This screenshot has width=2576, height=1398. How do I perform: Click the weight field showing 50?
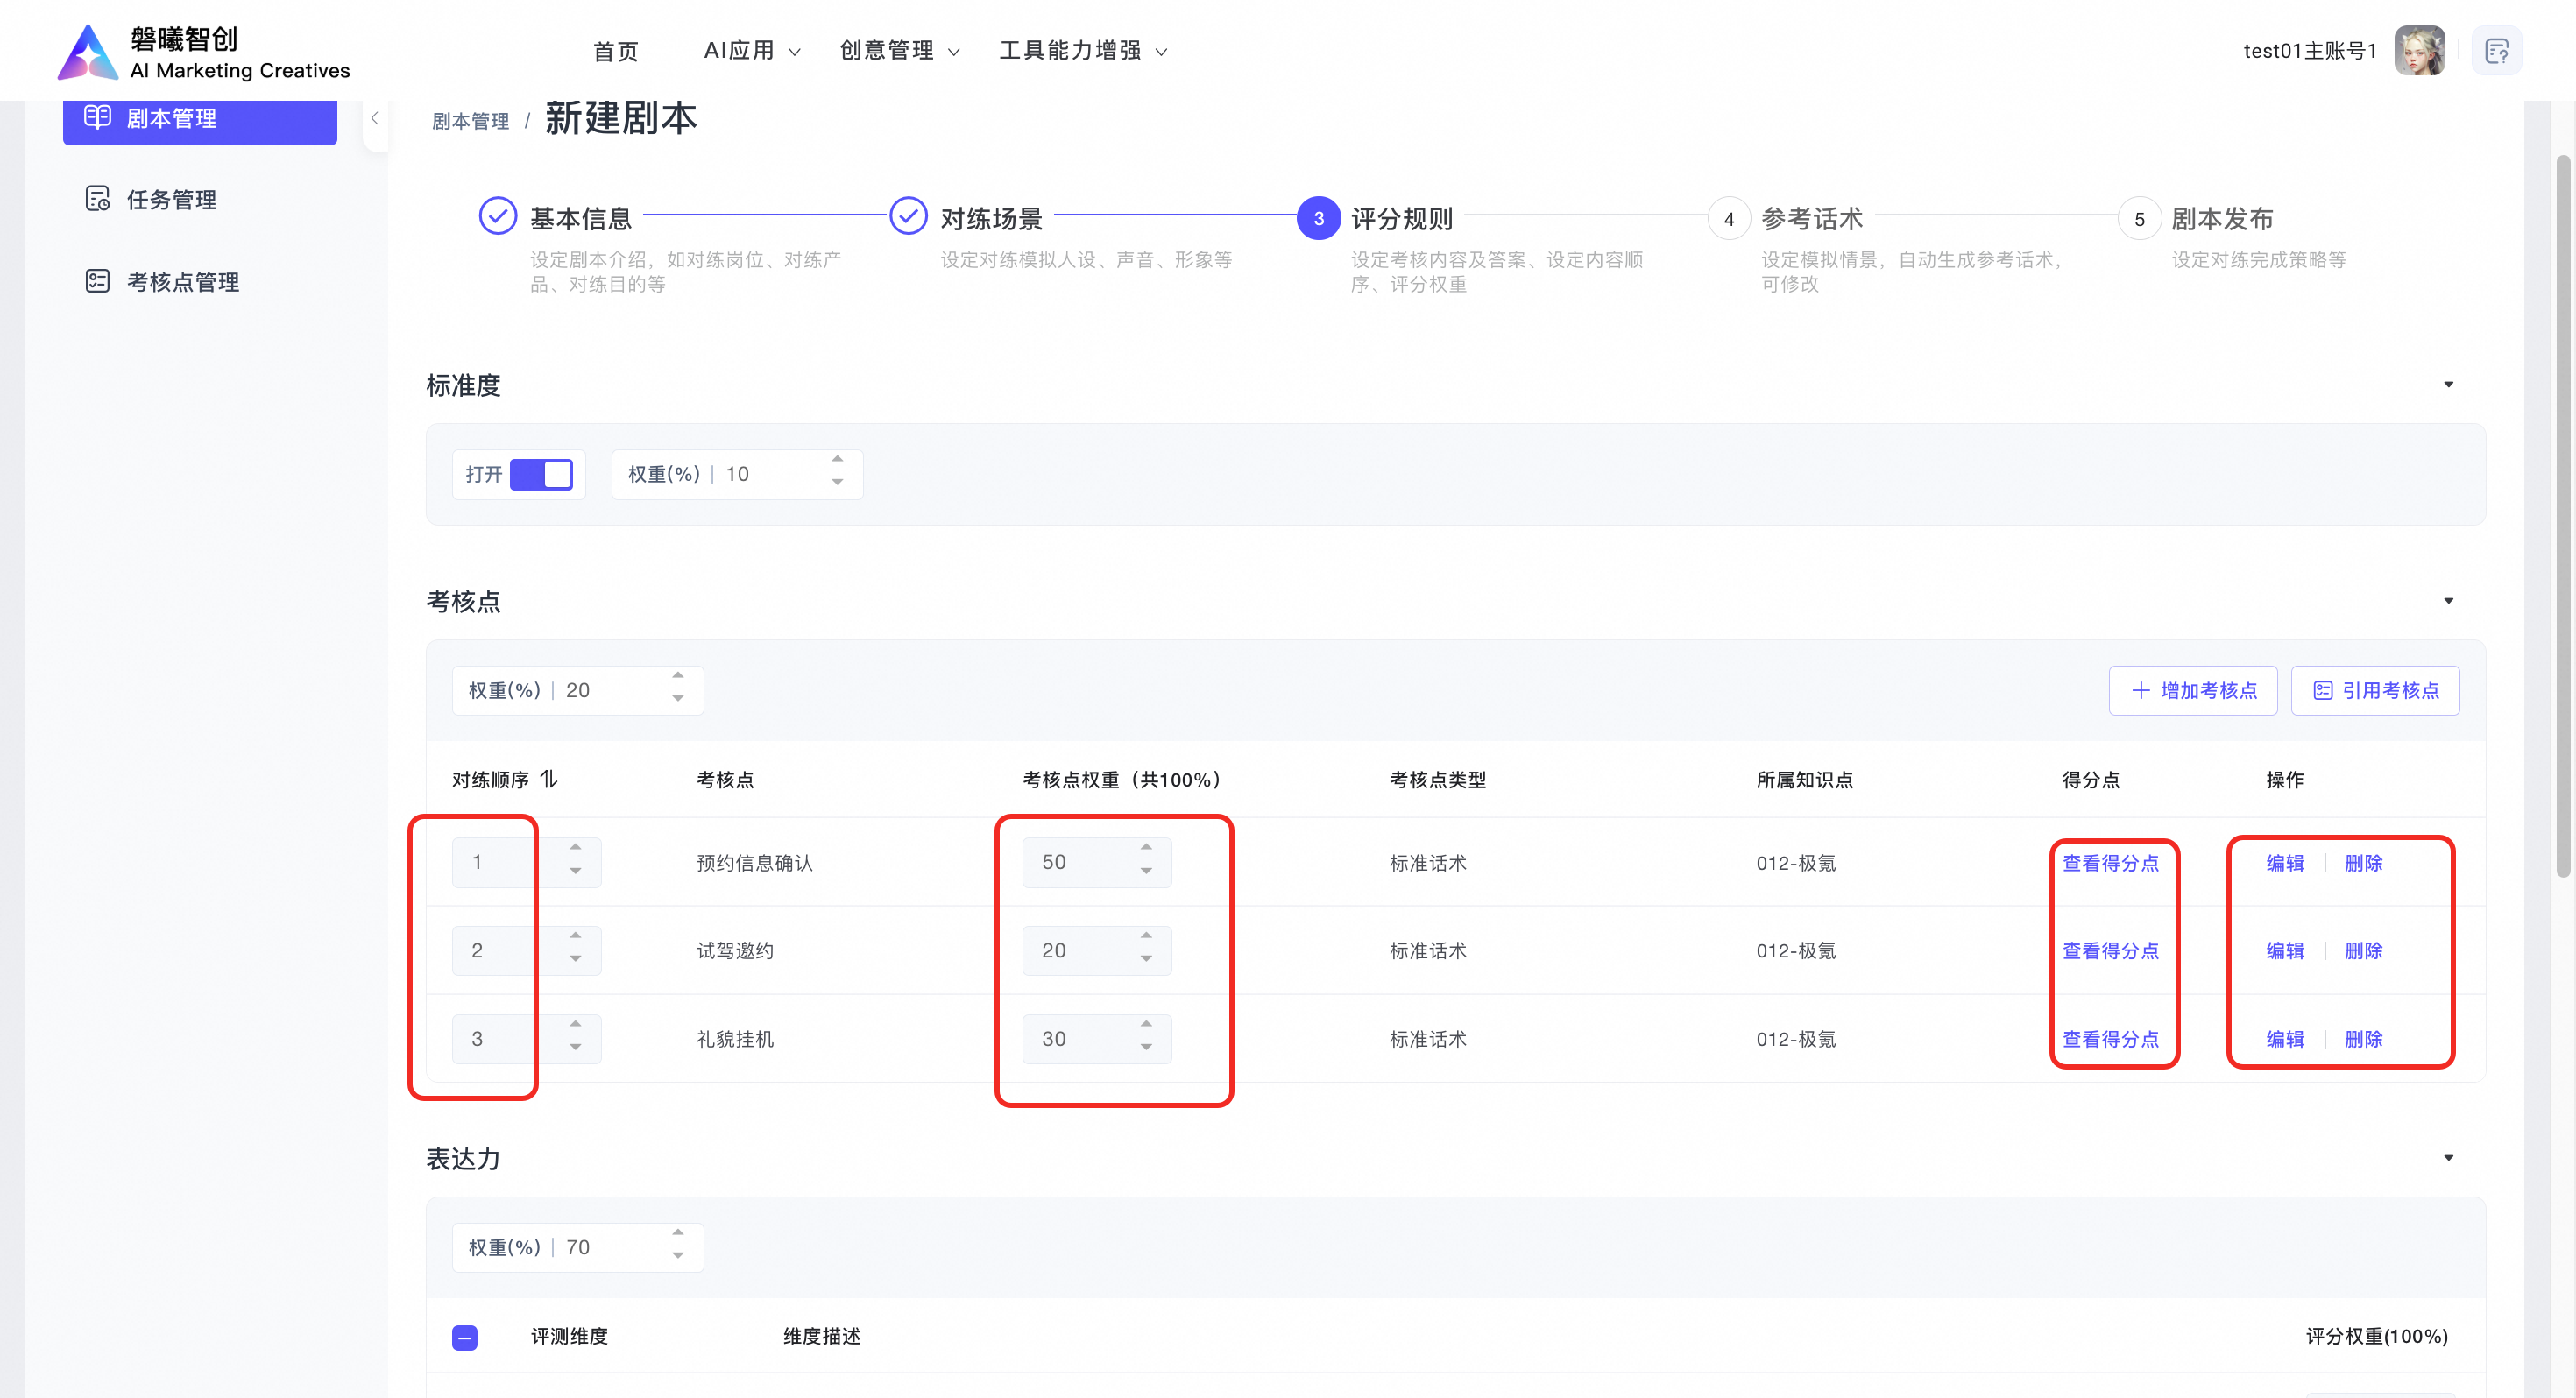coord(1096,862)
